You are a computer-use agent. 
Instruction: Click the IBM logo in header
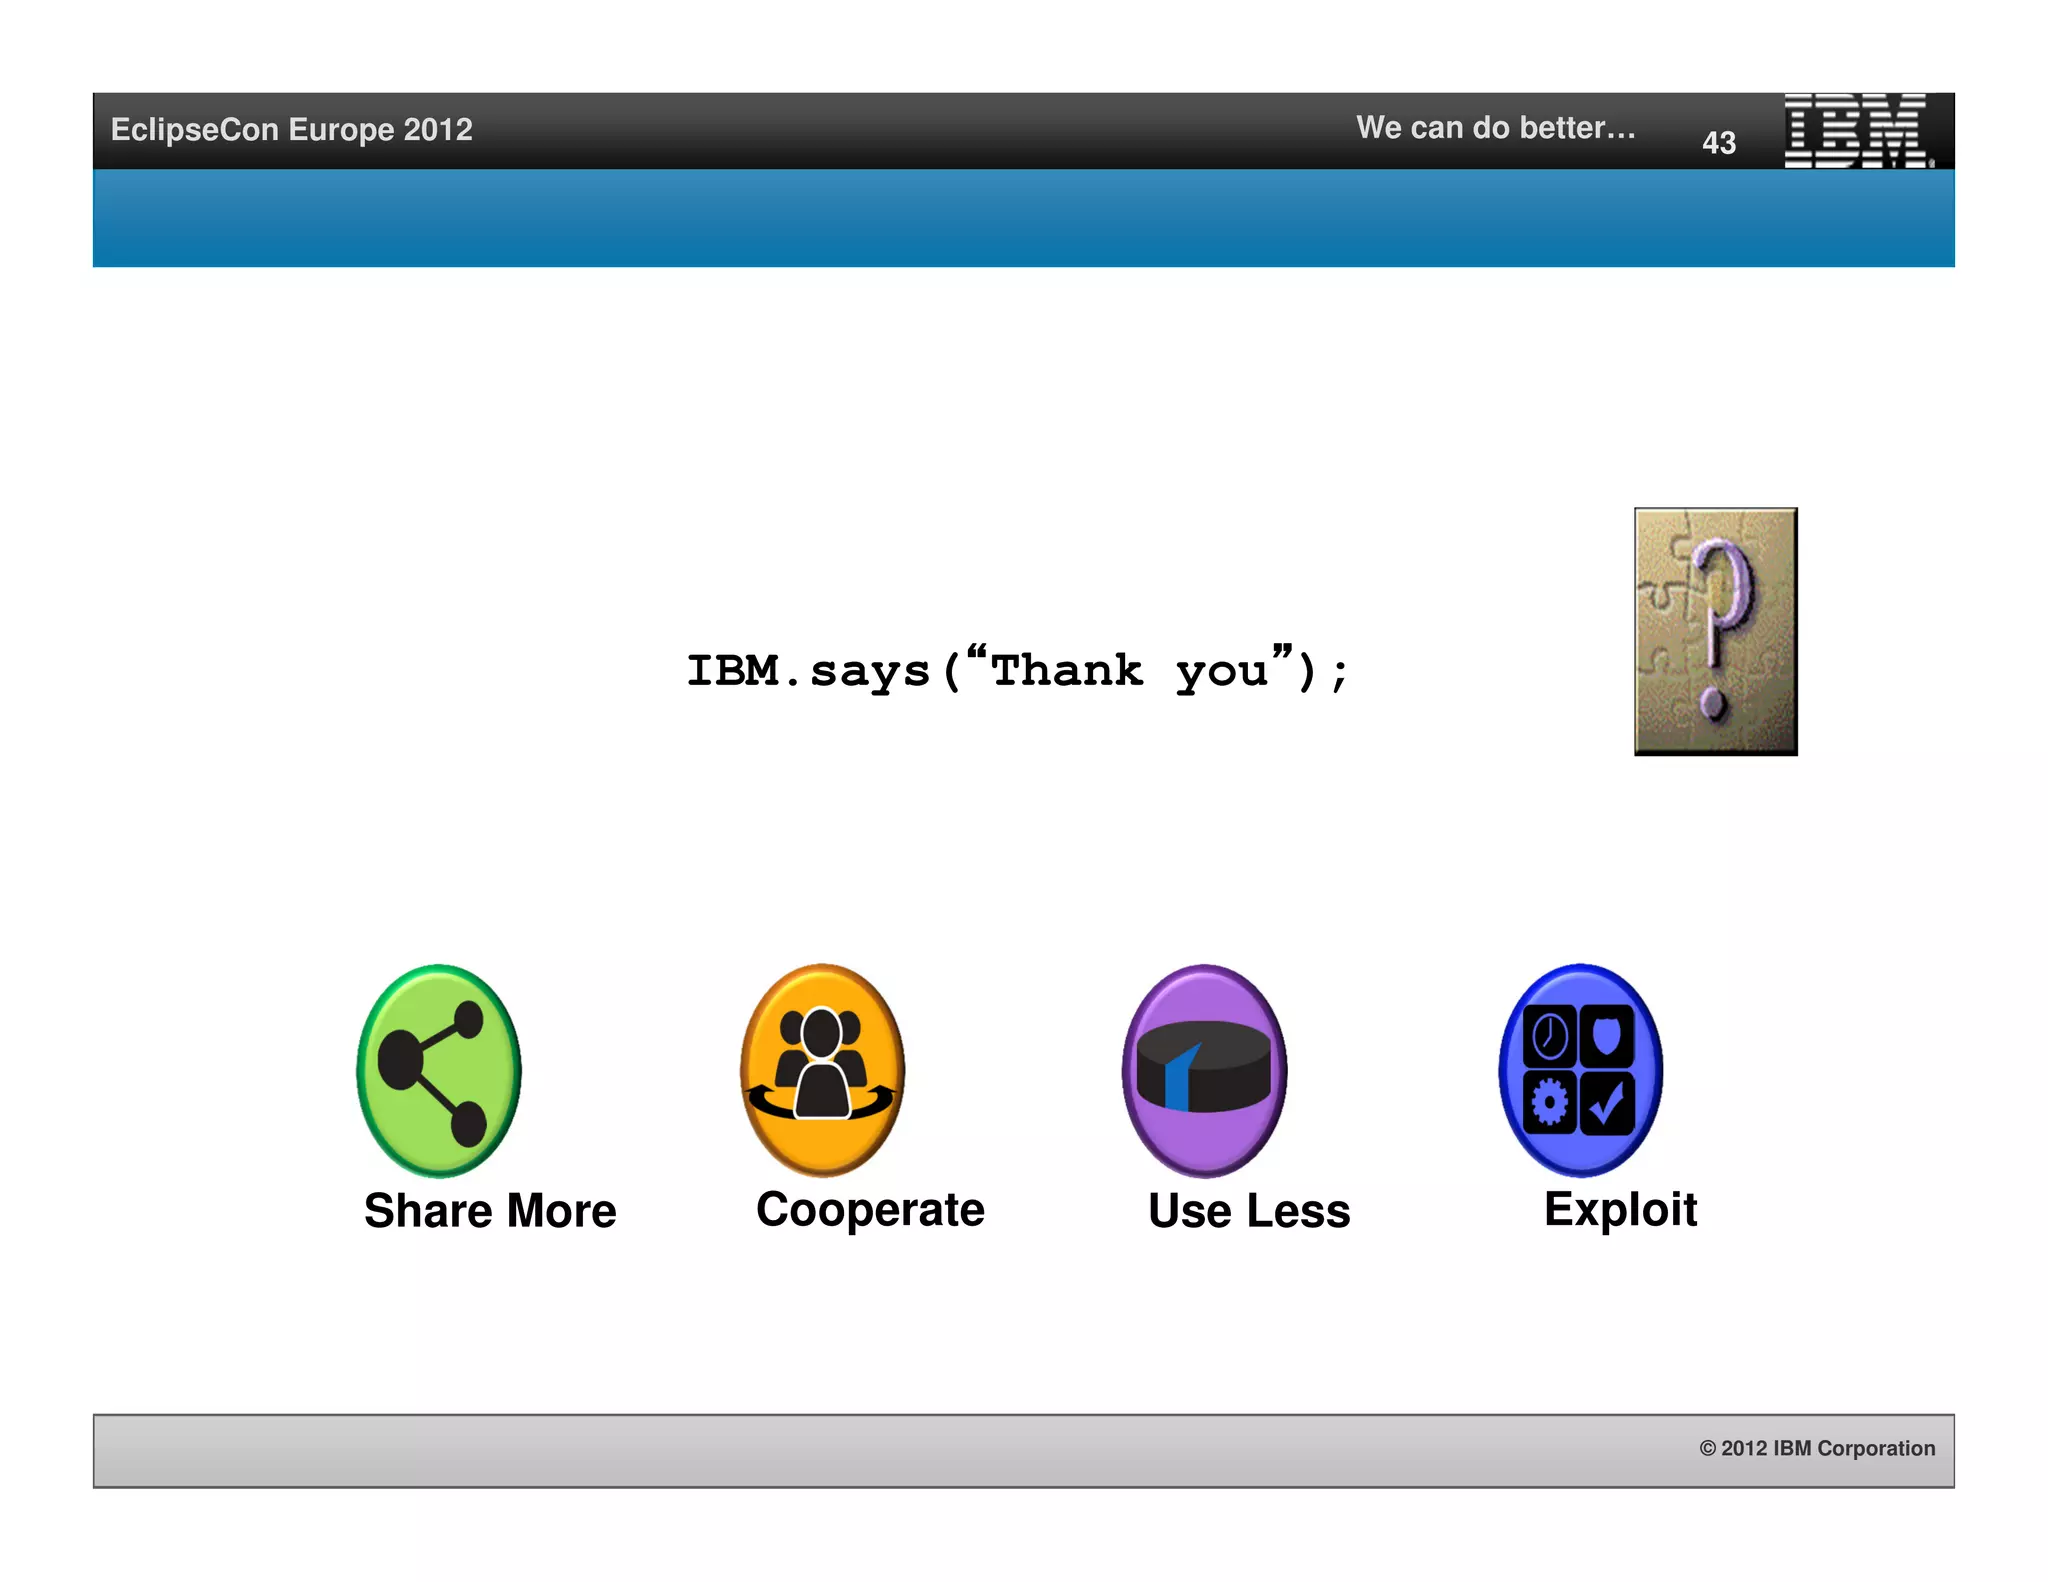[1858, 130]
